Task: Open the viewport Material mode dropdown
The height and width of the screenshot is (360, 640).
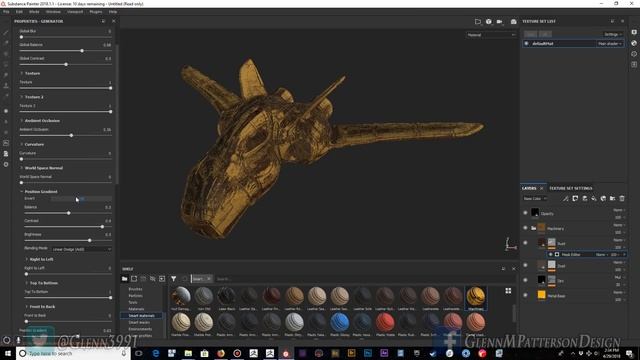Action: click(491, 35)
